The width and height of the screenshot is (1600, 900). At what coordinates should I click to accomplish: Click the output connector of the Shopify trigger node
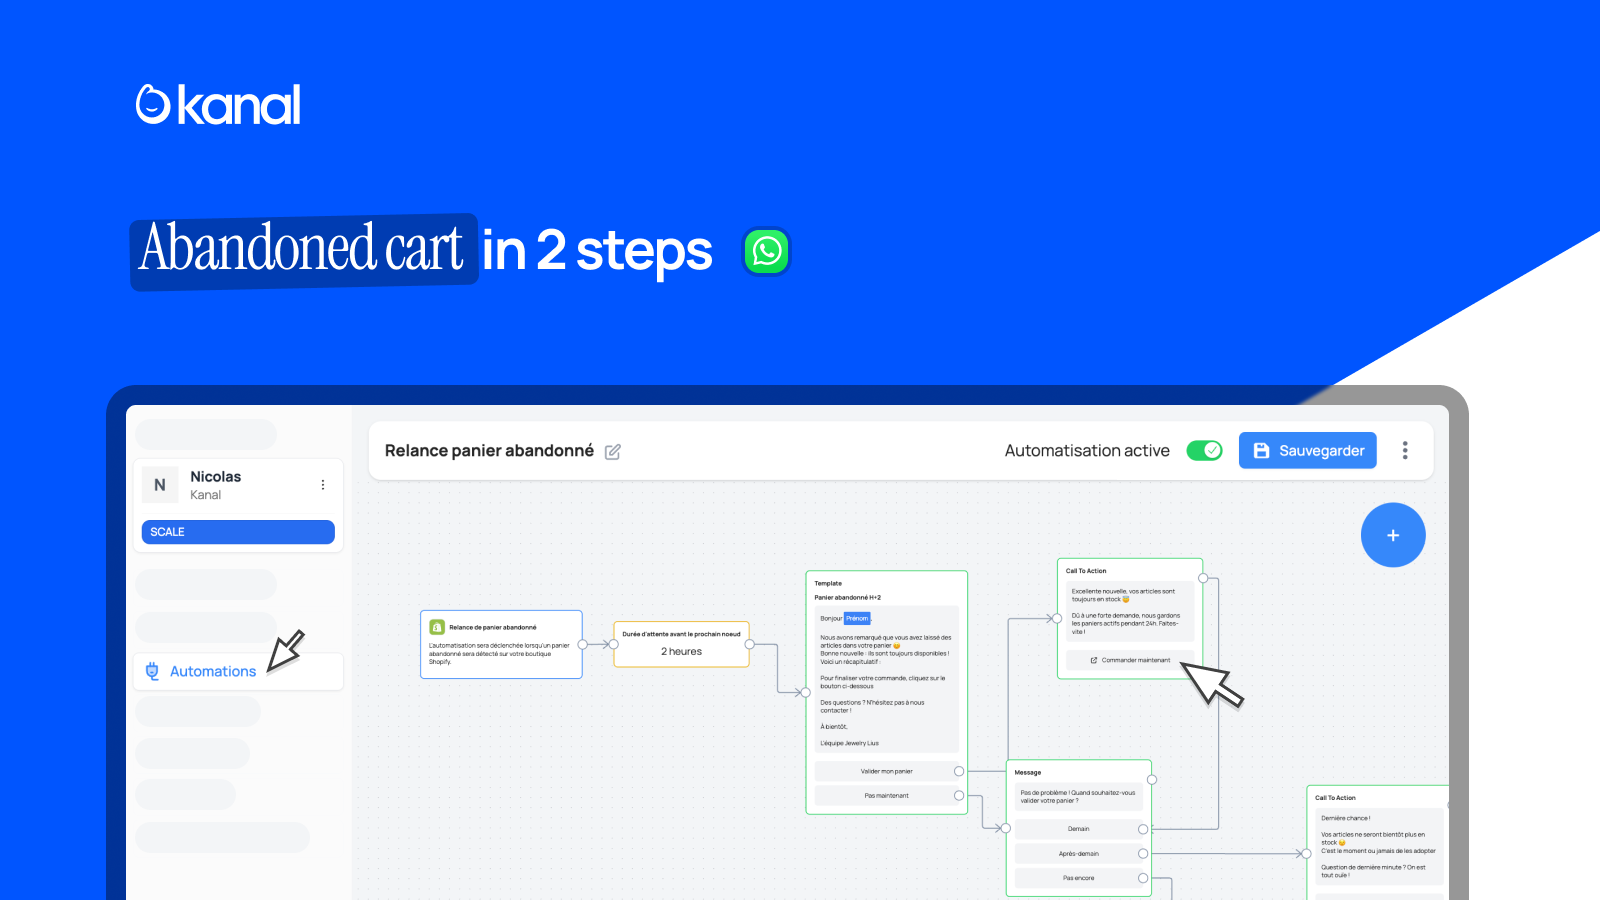(583, 645)
